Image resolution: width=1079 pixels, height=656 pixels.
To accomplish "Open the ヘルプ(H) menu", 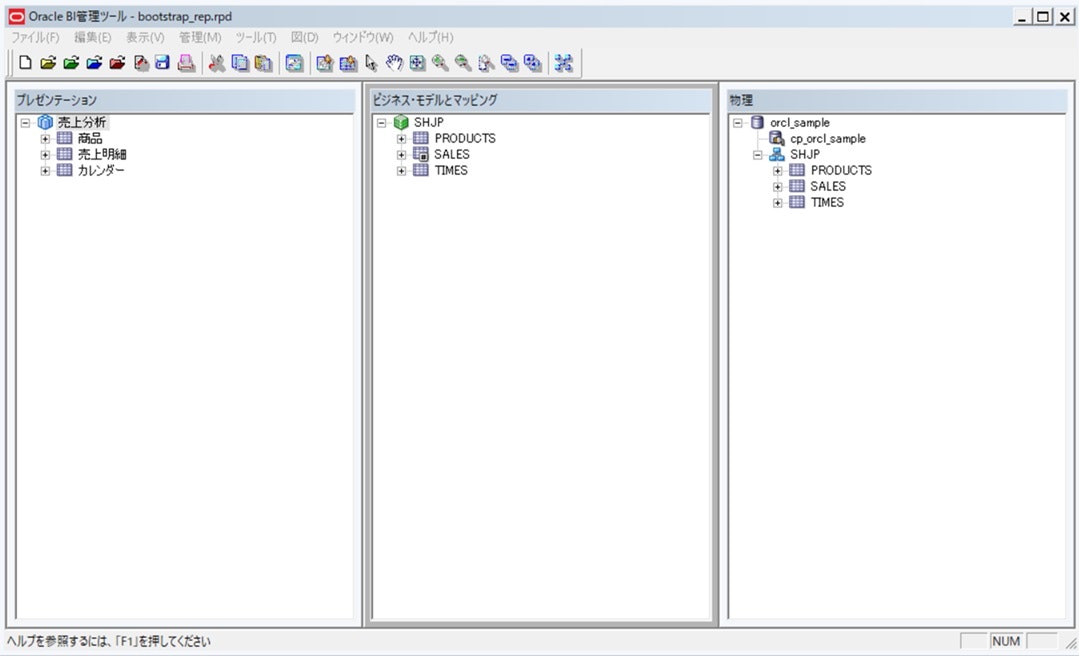I will [431, 37].
